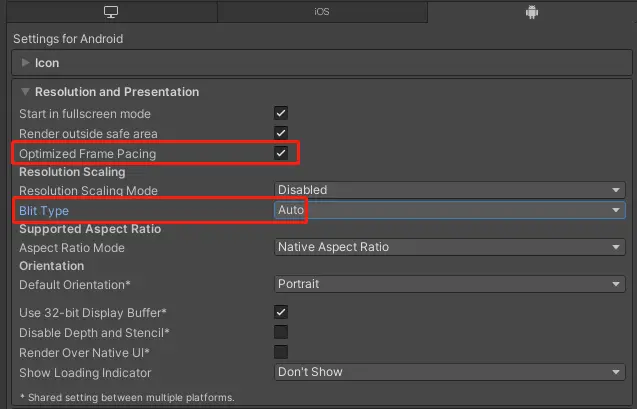Viewport: 637px width, 409px height.
Task: Select the Android platform tab icon
Action: coord(531,12)
